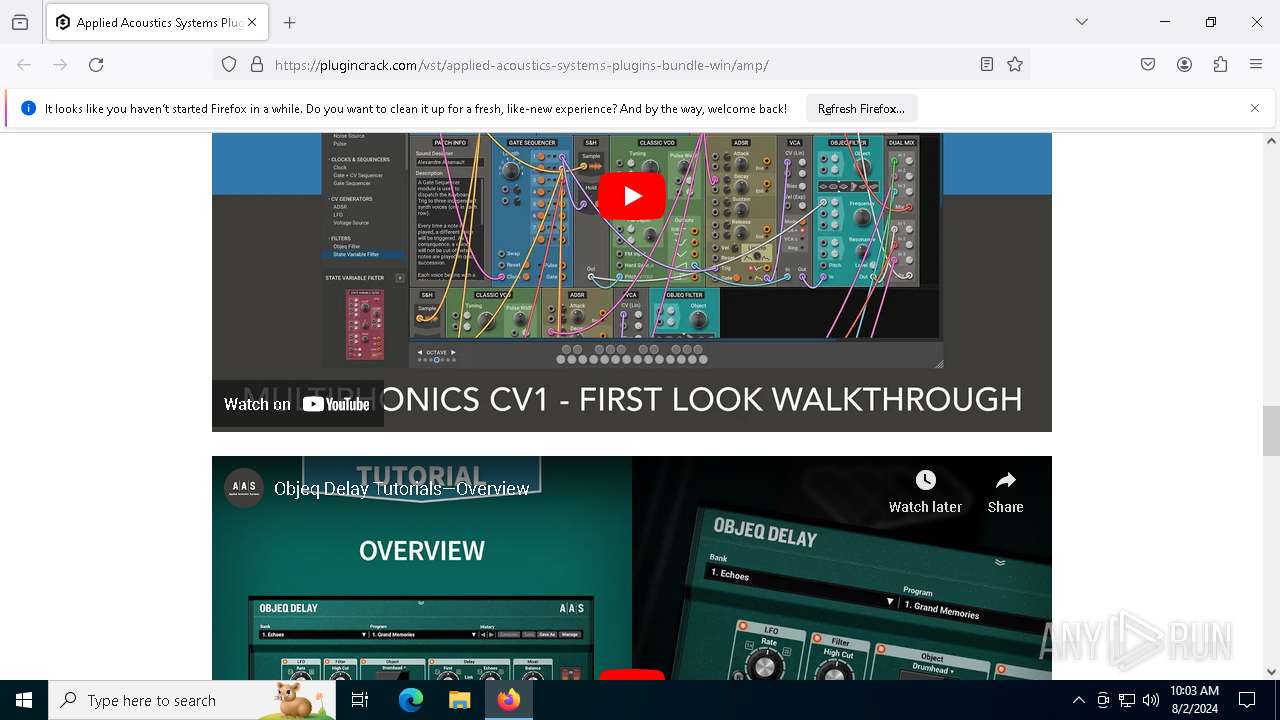The height and width of the screenshot is (720, 1280).
Task: Open tracking protection shield icon
Action: 229,65
